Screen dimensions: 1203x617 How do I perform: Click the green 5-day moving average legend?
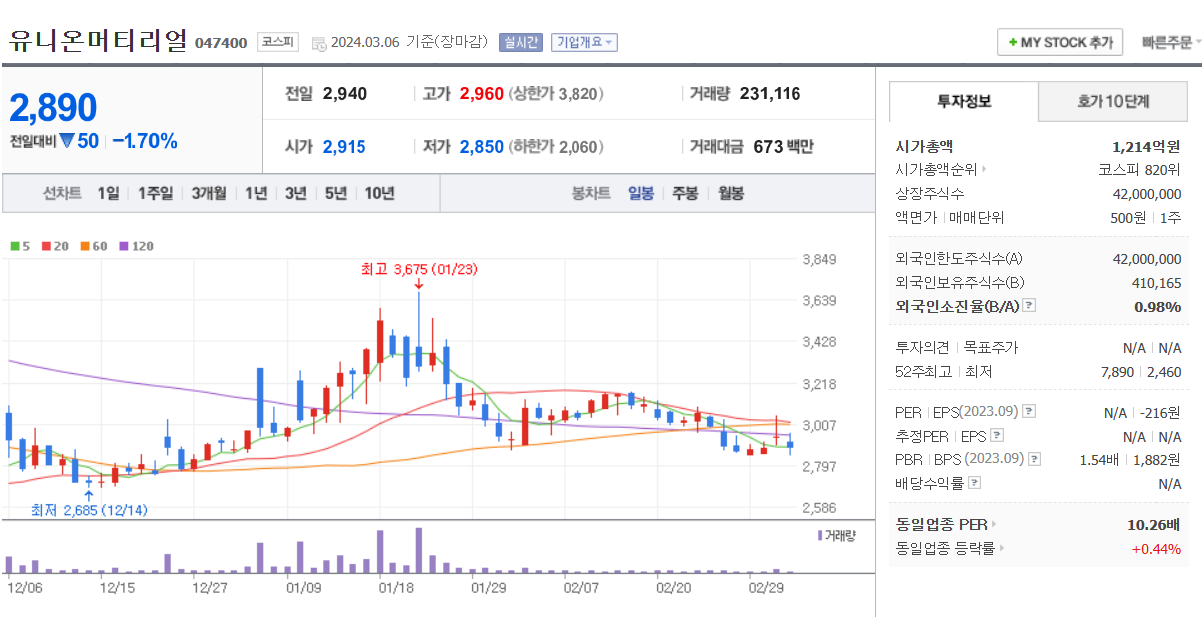click(20, 246)
